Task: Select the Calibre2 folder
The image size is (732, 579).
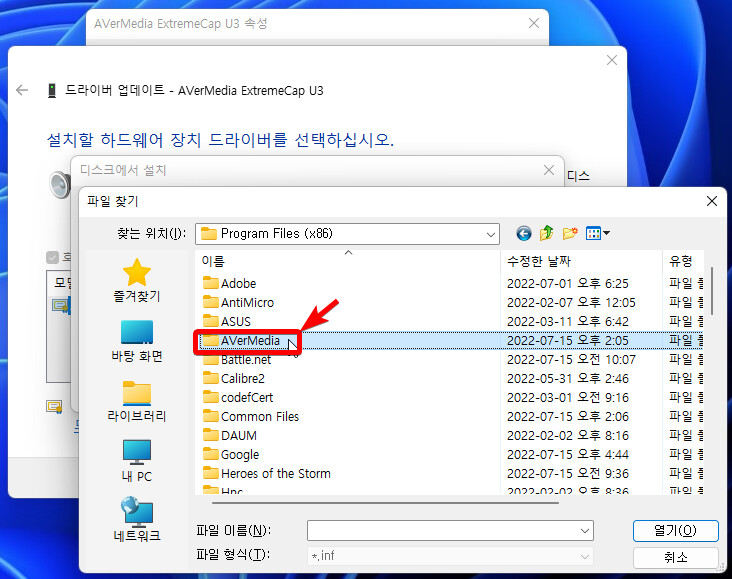Action: (x=233, y=379)
